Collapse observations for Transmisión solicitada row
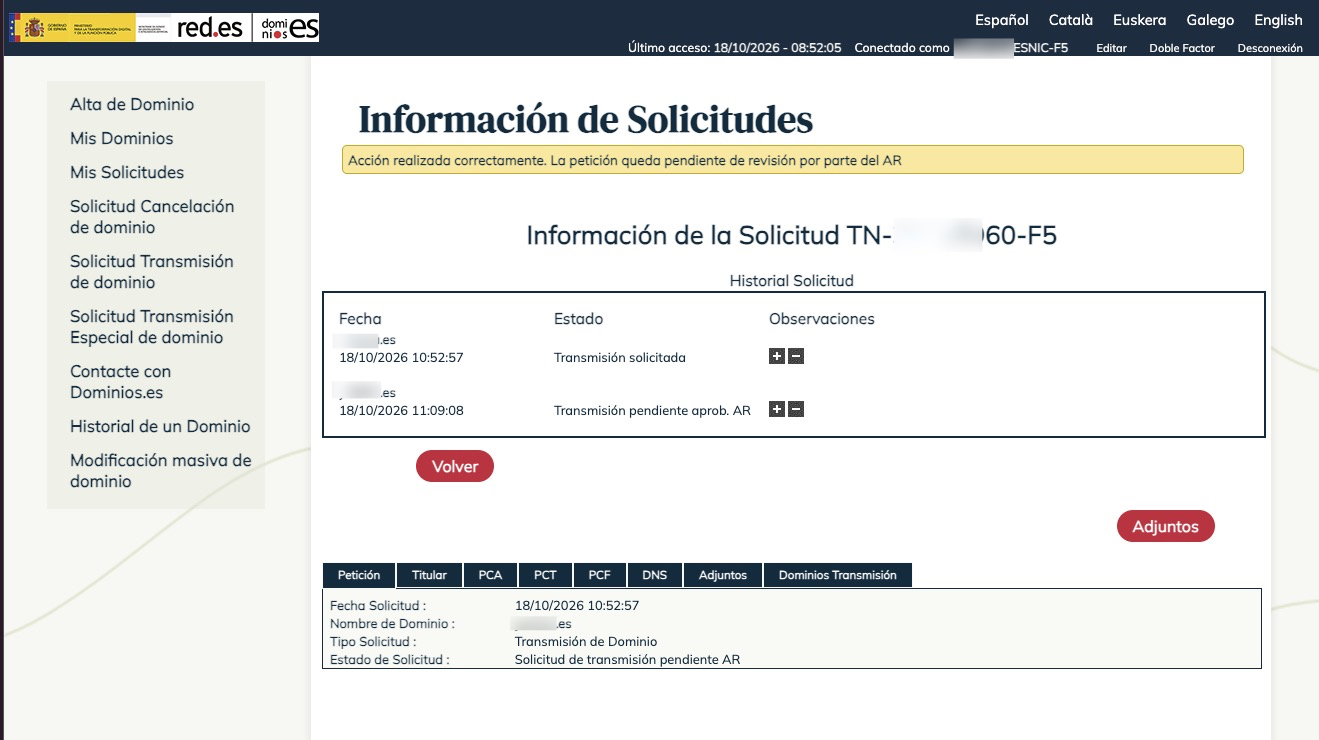This screenshot has width=1319, height=740. pos(796,356)
